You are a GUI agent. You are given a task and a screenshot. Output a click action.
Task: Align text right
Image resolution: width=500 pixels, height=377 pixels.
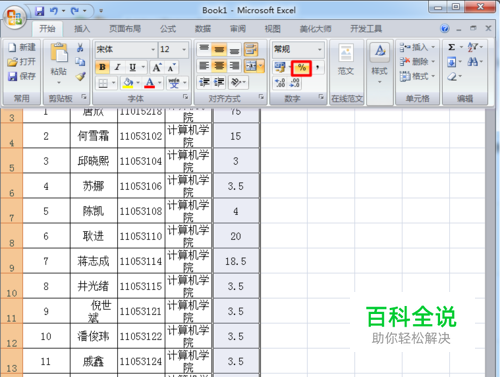pos(234,66)
